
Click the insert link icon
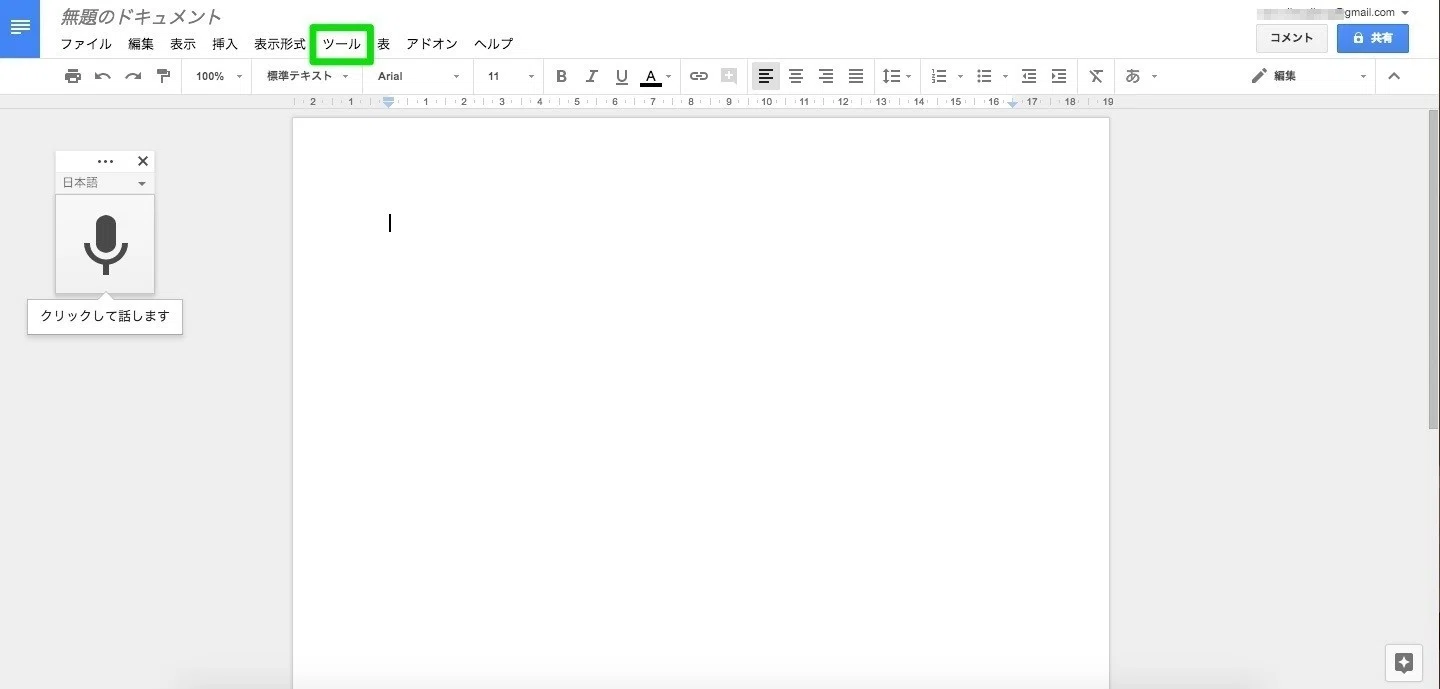pyautogui.click(x=699, y=76)
